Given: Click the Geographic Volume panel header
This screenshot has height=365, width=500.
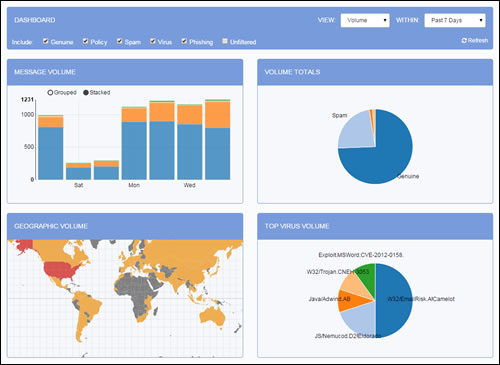Looking at the screenshot, I should coord(125,226).
